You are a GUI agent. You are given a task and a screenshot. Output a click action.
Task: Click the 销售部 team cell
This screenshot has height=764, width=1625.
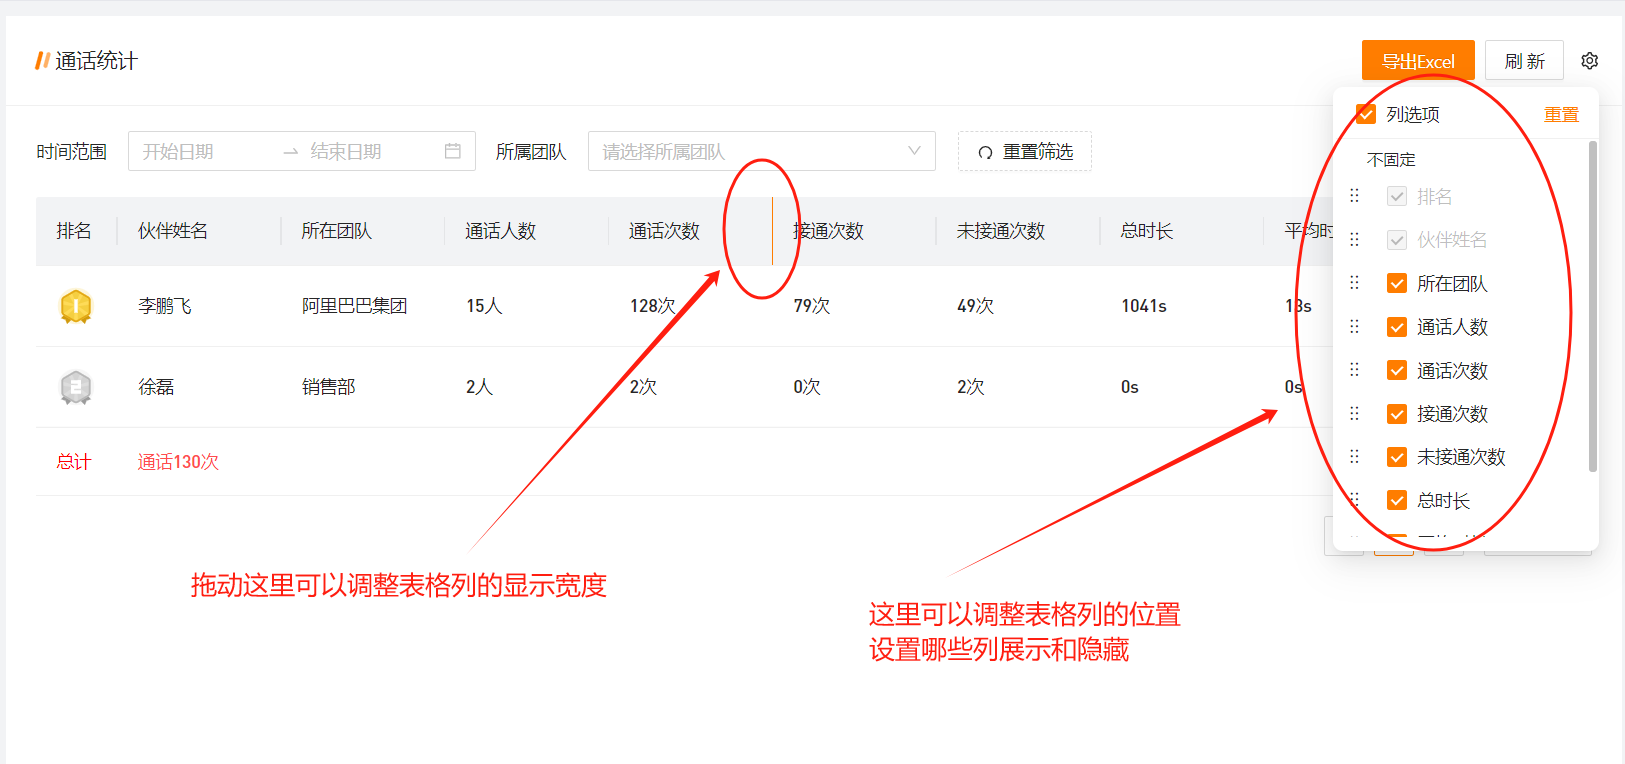click(x=329, y=387)
